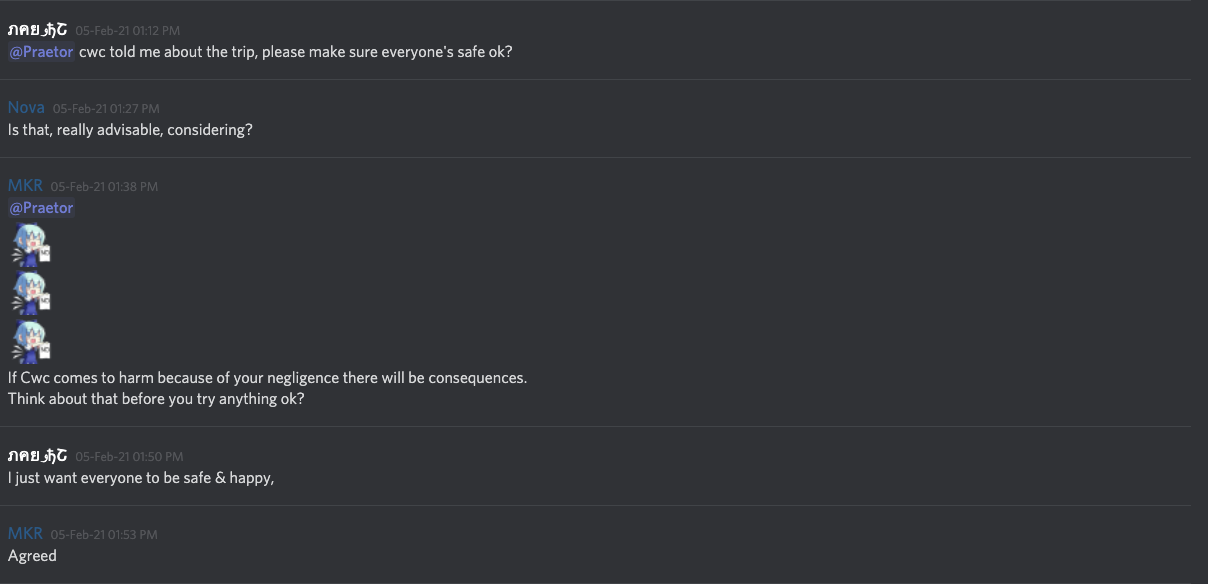
Task: Click the 'I just want everyone to be safe' message
Action: [141, 478]
